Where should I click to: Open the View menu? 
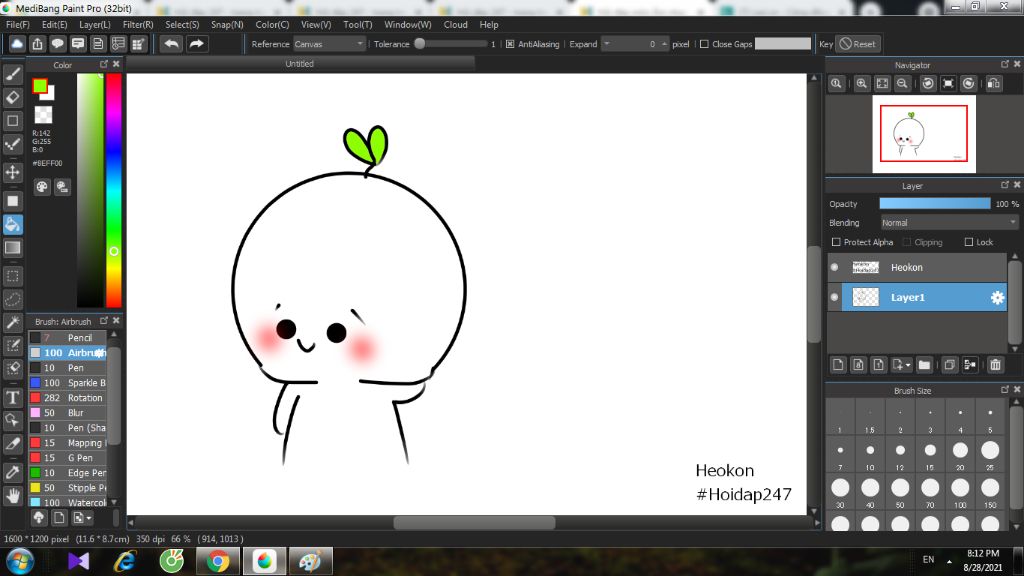(x=316, y=25)
